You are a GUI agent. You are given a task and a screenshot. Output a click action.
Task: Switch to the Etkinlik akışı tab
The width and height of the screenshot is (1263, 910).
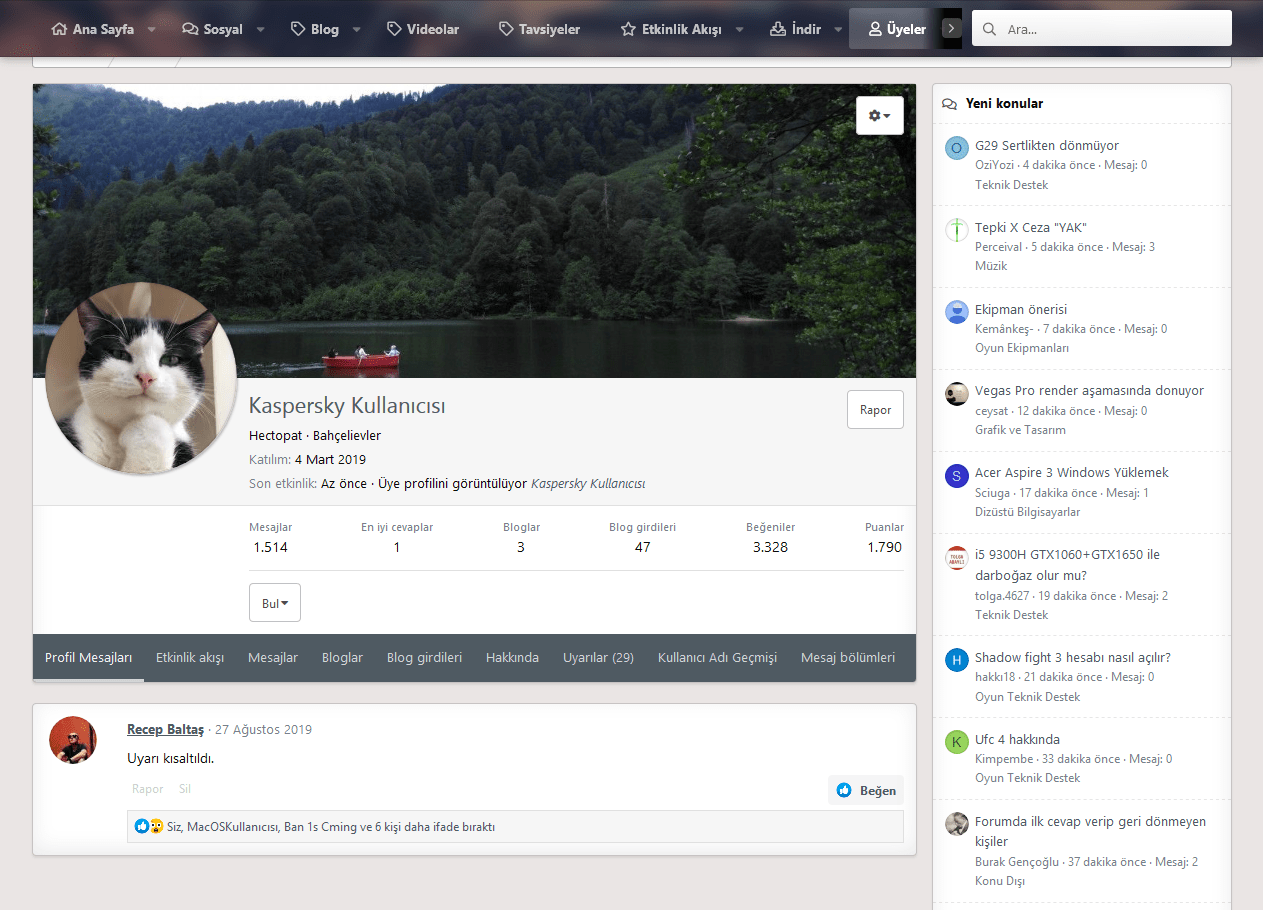(190, 657)
